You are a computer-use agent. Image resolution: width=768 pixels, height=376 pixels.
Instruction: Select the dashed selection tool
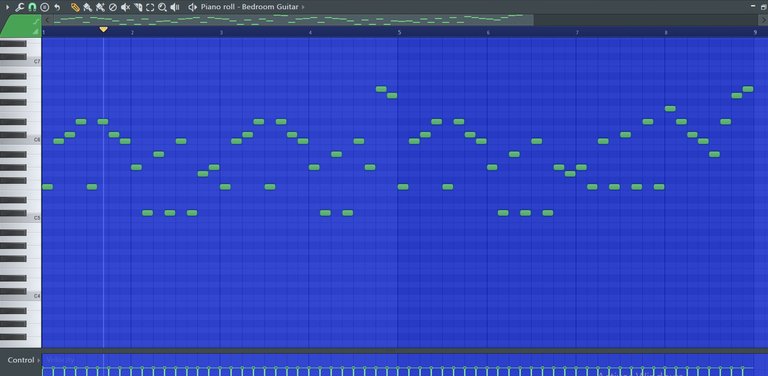click(x=150, y=7)
